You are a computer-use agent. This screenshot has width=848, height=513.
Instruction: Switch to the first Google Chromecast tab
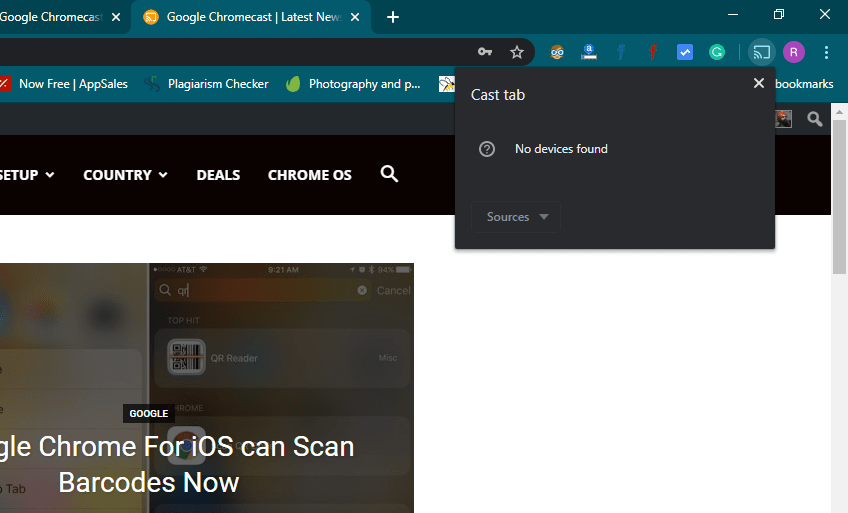point(51,17)
